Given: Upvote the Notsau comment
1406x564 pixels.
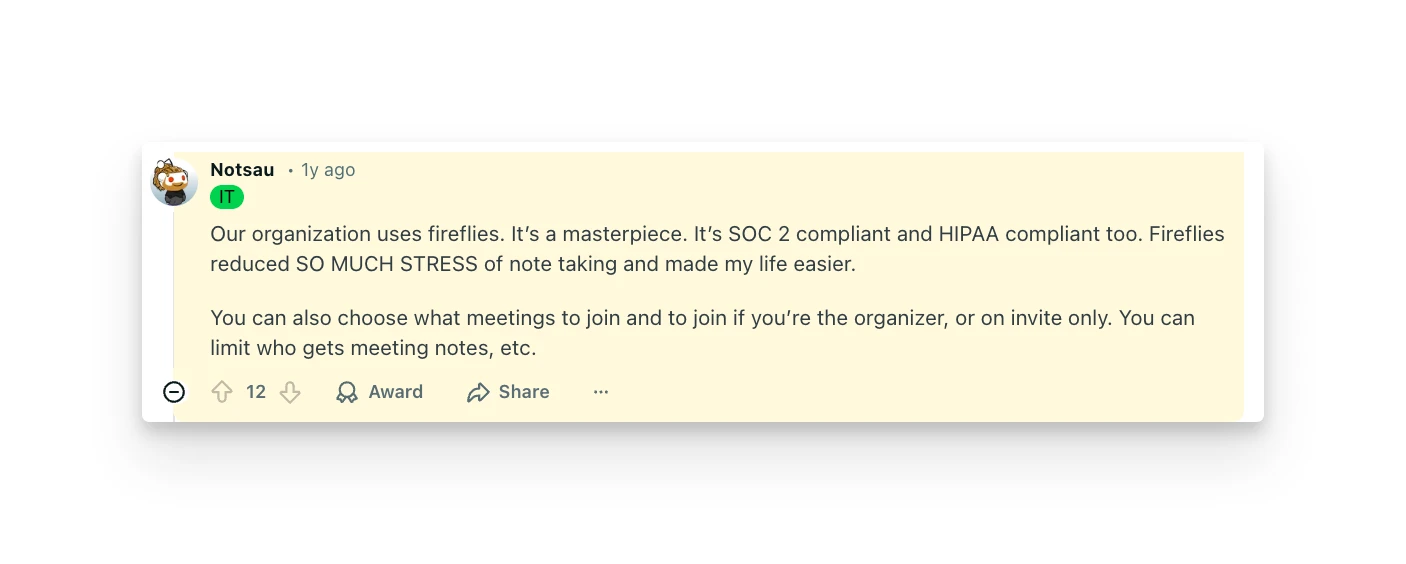Looking at the screenshot, I should (x=222, y=392).
